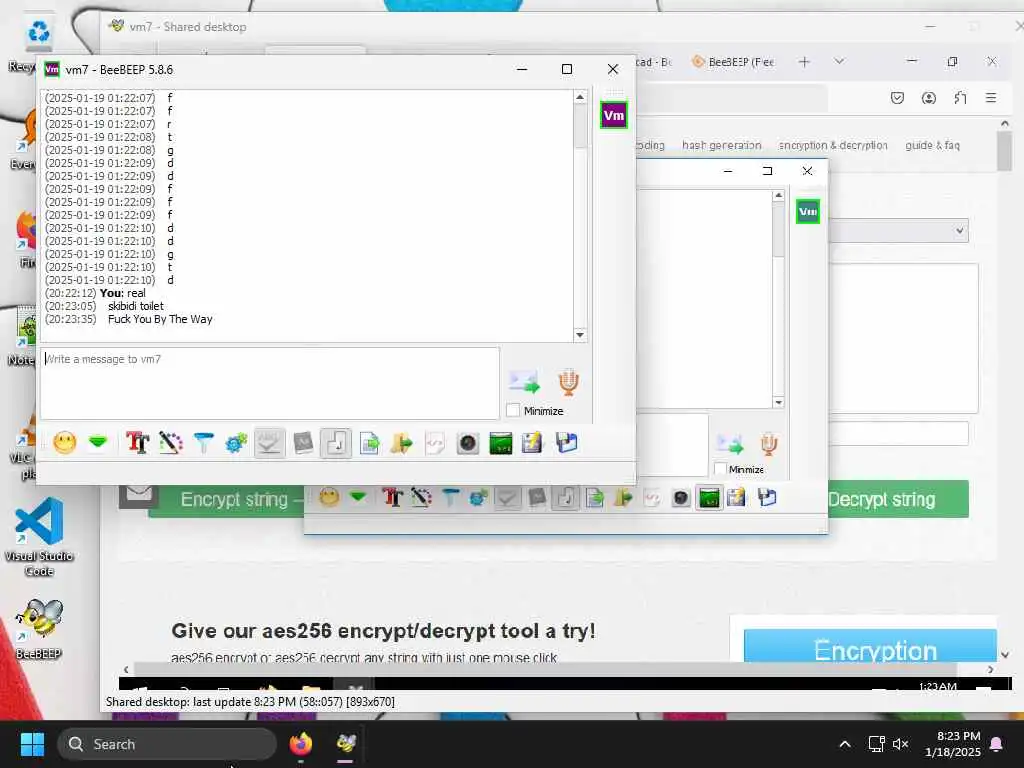Click floppy save icon in remote chat toolbar
1024x768 pixels.
click(x=767, y=498)
